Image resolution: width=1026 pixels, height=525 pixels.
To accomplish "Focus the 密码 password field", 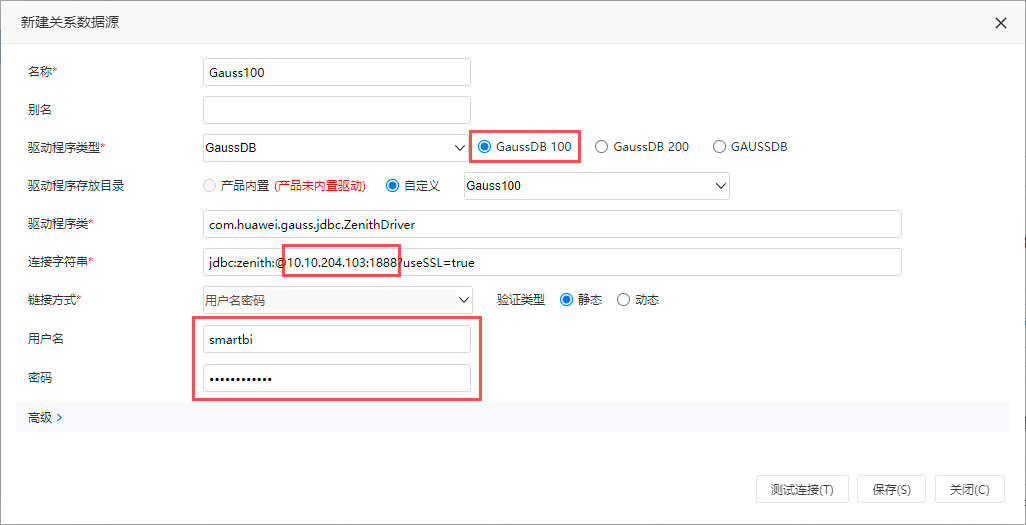I will click(x=337, y=378).
